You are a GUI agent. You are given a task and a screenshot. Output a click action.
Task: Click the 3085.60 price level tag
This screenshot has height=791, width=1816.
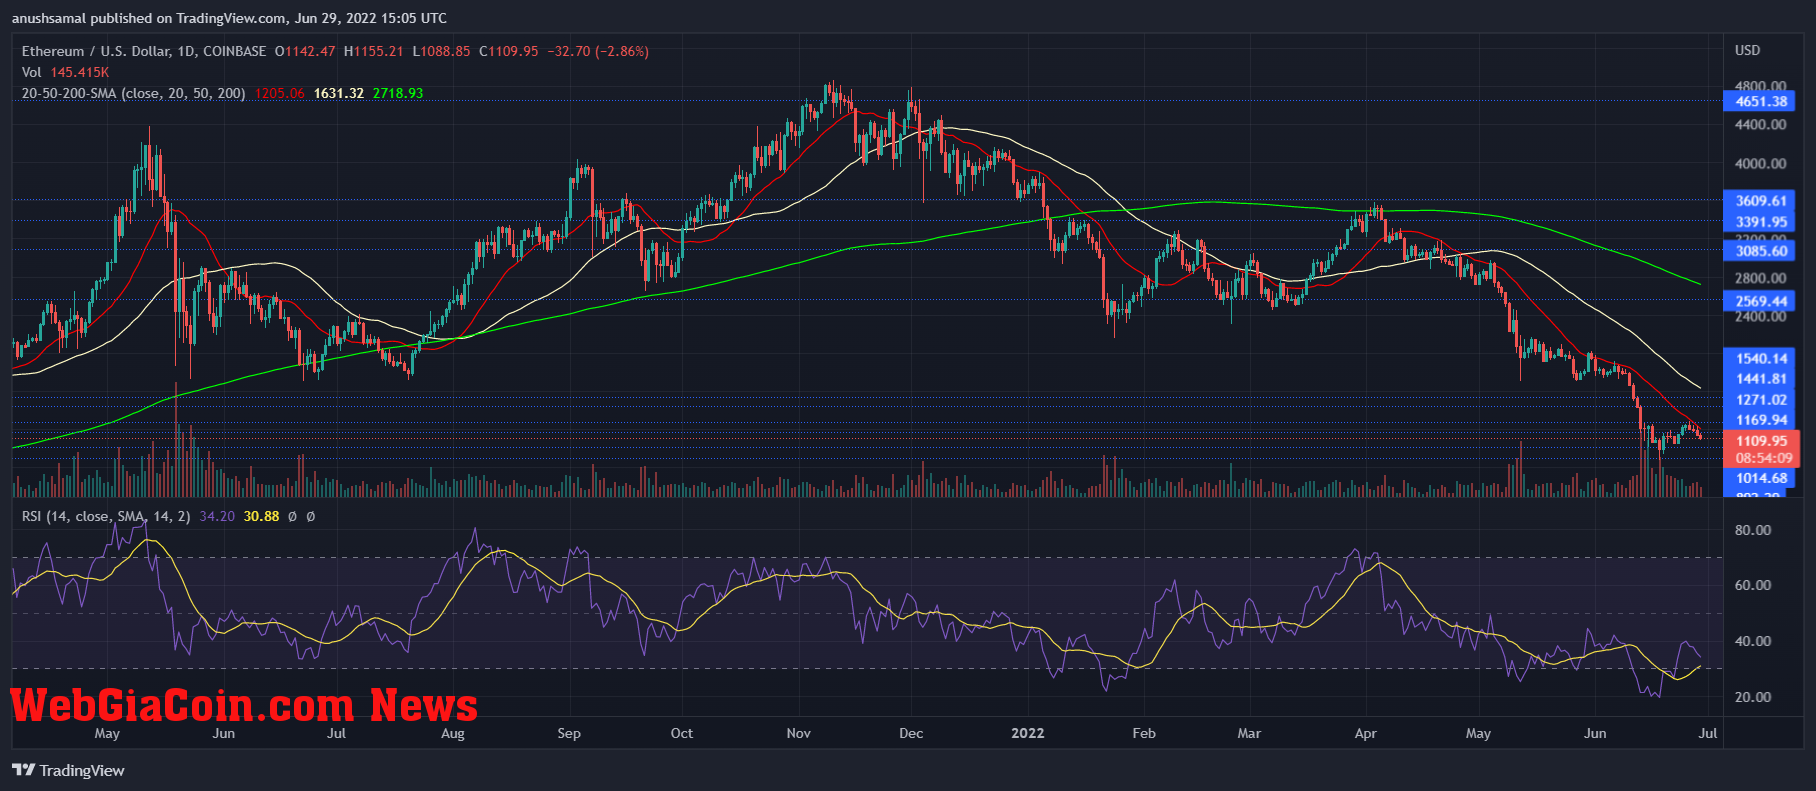[x=1760, y=251]
